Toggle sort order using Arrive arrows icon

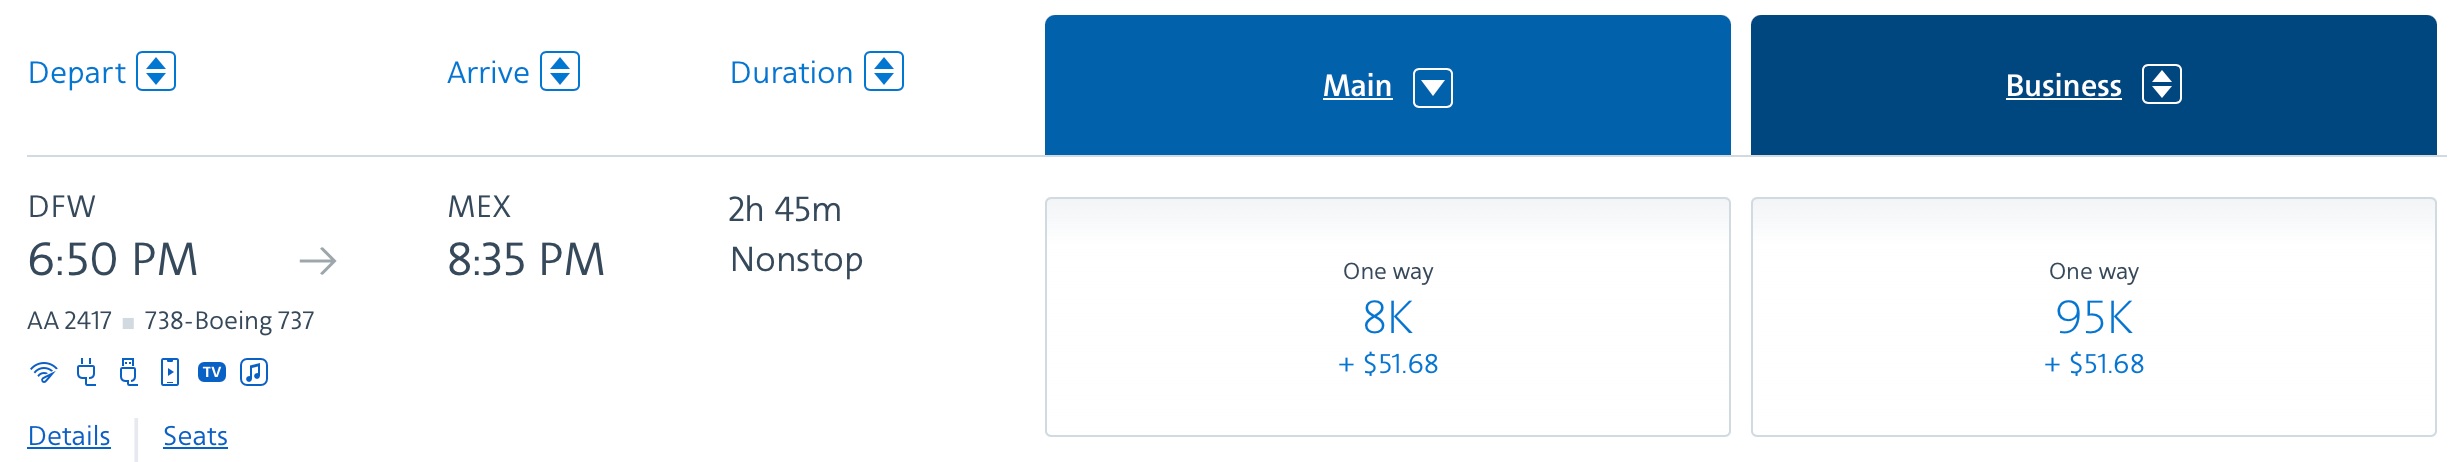[560, 71]
